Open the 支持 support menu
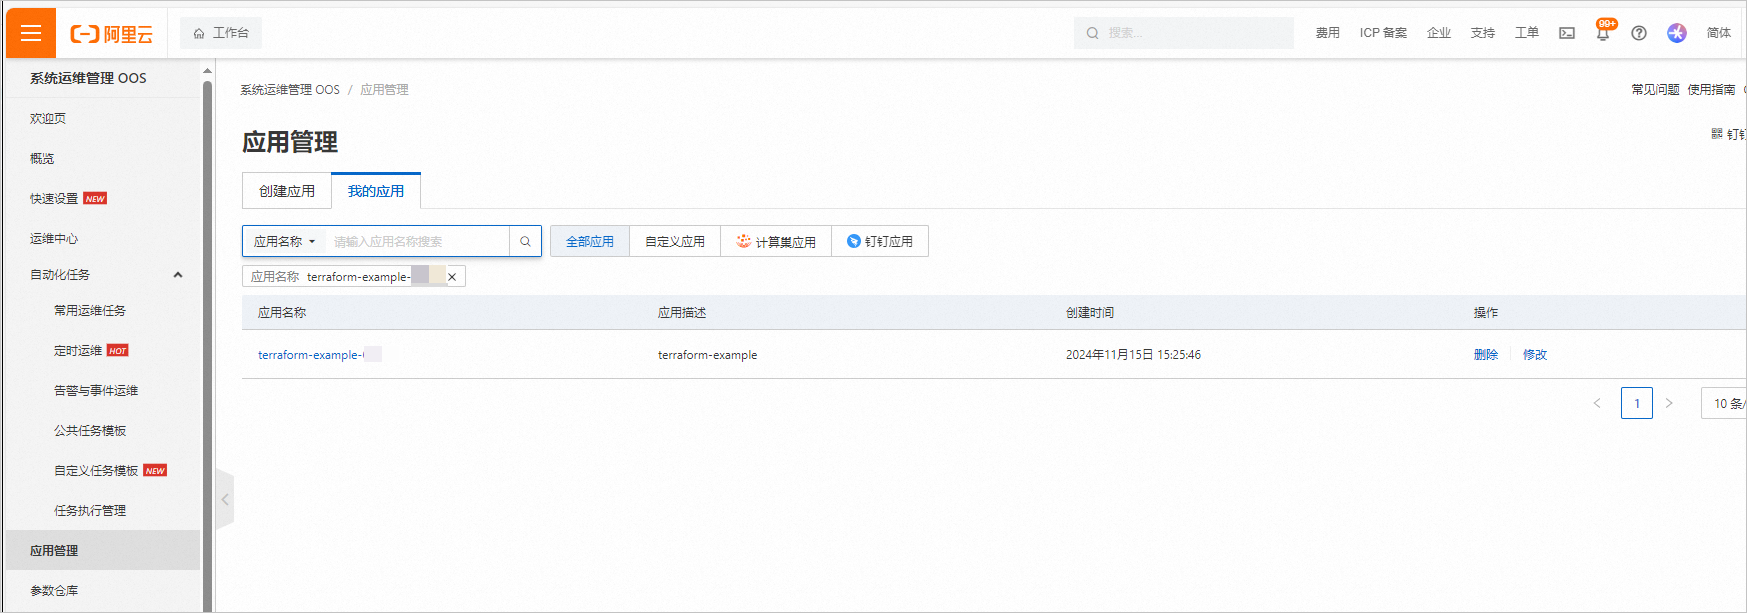Image resolution: width=1747 pixels, height=613 pixels. pos(1483,33)
